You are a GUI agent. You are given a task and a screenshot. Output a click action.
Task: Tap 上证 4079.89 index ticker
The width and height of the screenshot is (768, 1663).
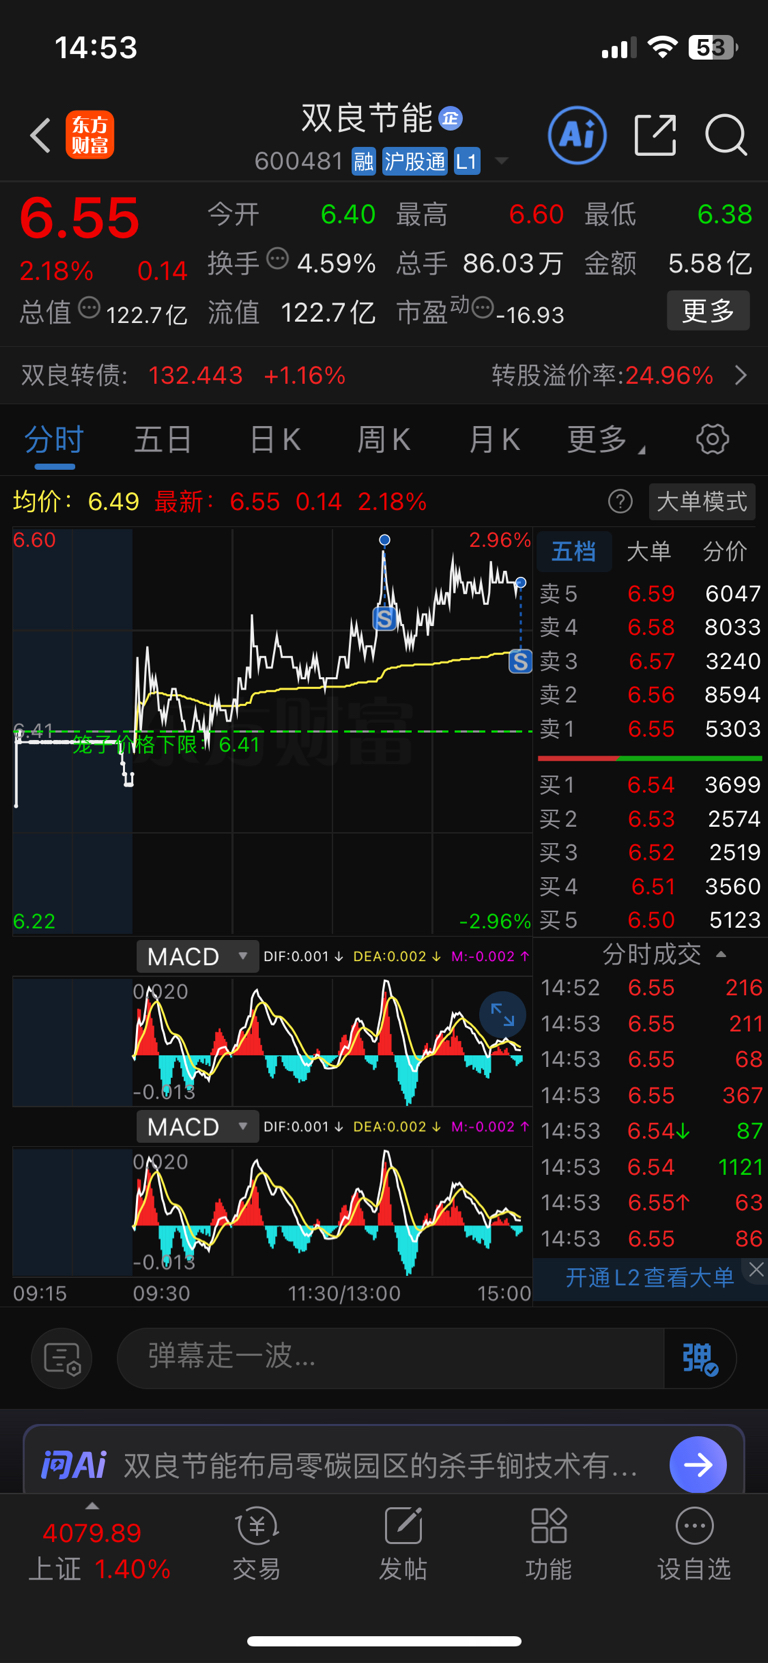coord(97,1550)
